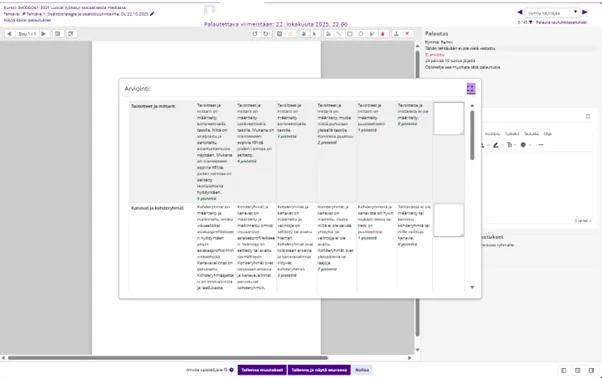Viewport: 602px width, 378px height.
Task: Click the purple expand icon in Arviointi panel
Action: click(471, 89)
